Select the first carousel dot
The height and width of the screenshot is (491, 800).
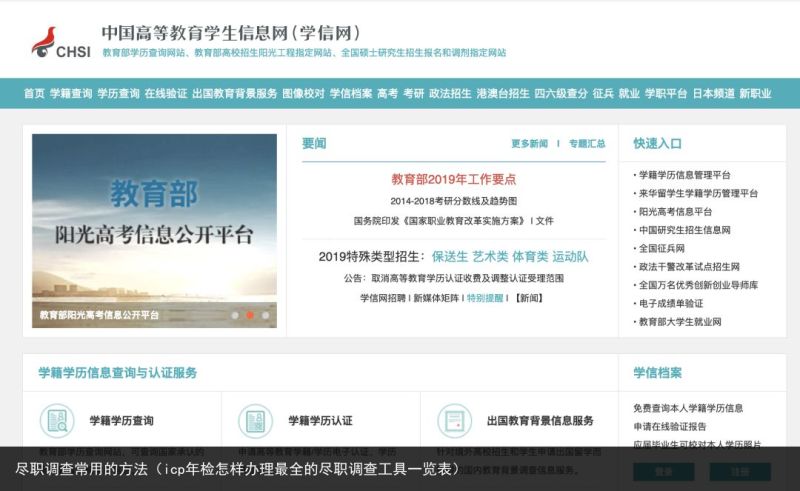[235, 315]
